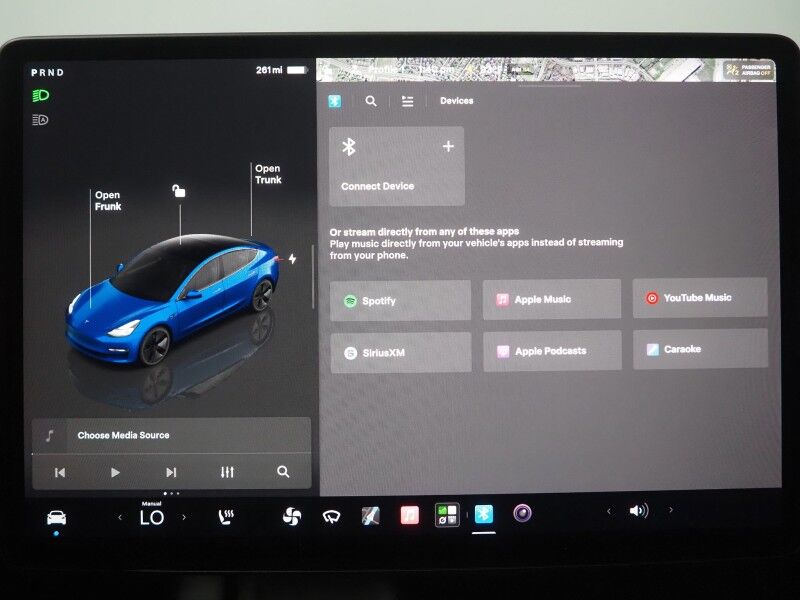Tap the 261 mi battery range readout
The height and width of the screenshot is (600, 800).
(269, 70)
